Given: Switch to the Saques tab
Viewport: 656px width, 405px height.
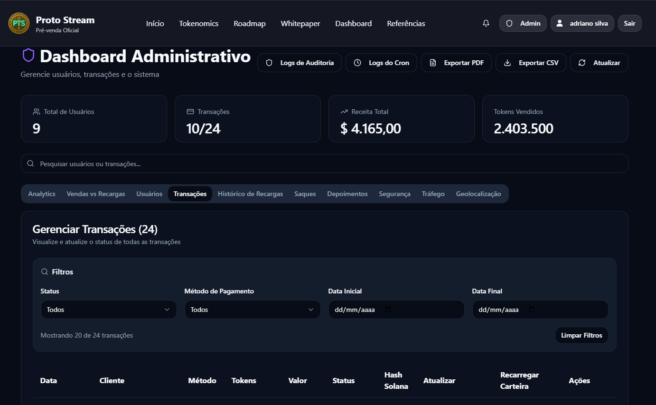Looking at the screenshot, I should [x=305, y=194].
